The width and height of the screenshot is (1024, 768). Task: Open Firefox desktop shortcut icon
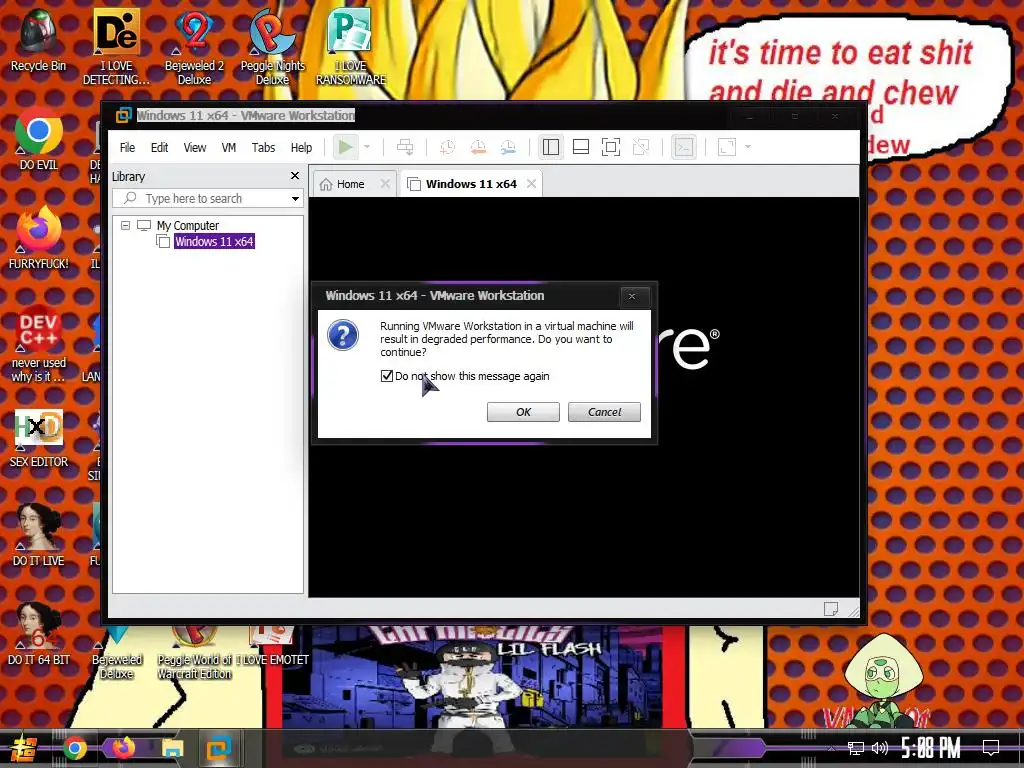[39, 238]
